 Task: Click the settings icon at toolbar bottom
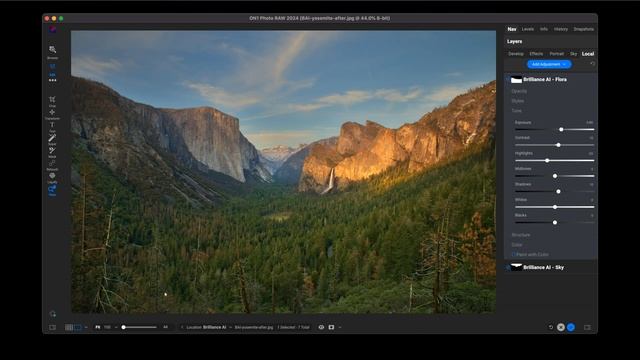point(53,313)
